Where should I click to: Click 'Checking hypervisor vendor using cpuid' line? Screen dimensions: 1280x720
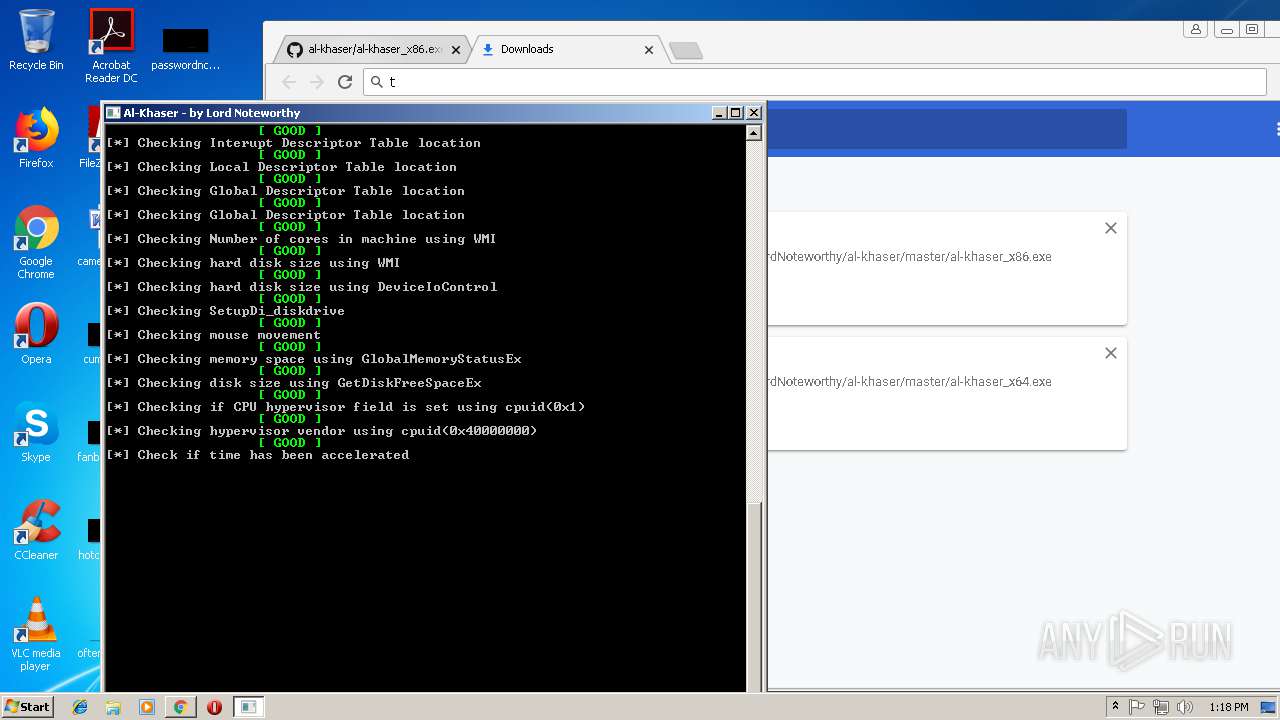pos(321,431)
